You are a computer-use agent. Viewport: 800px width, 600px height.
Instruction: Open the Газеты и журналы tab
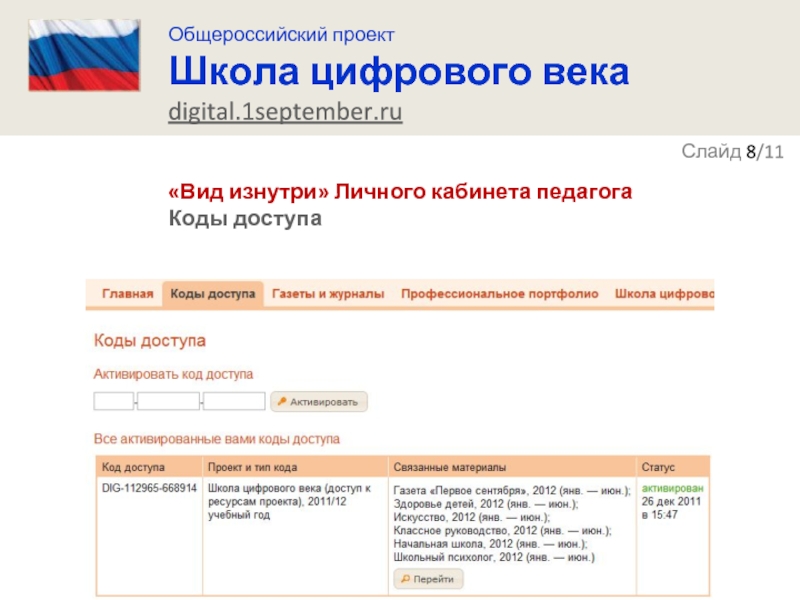pyautogui.click(x=328, y=294)
